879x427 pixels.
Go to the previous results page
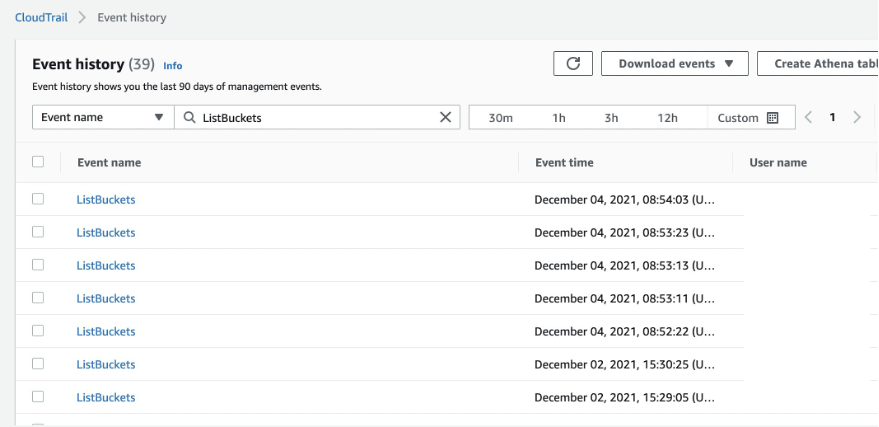click(808, 117)
